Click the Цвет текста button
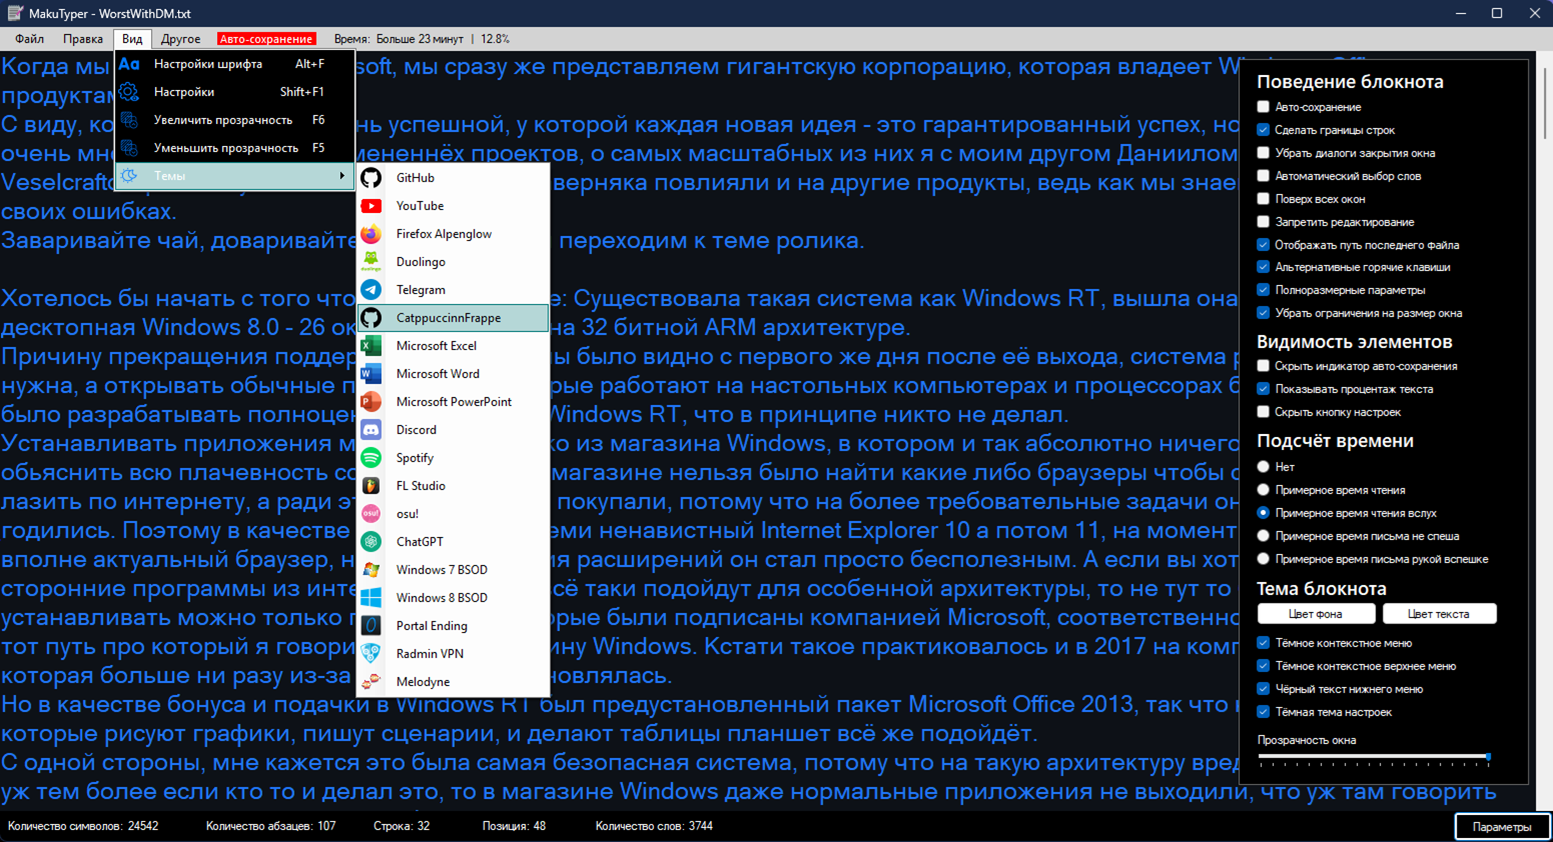 click(x=1439, y=614)
